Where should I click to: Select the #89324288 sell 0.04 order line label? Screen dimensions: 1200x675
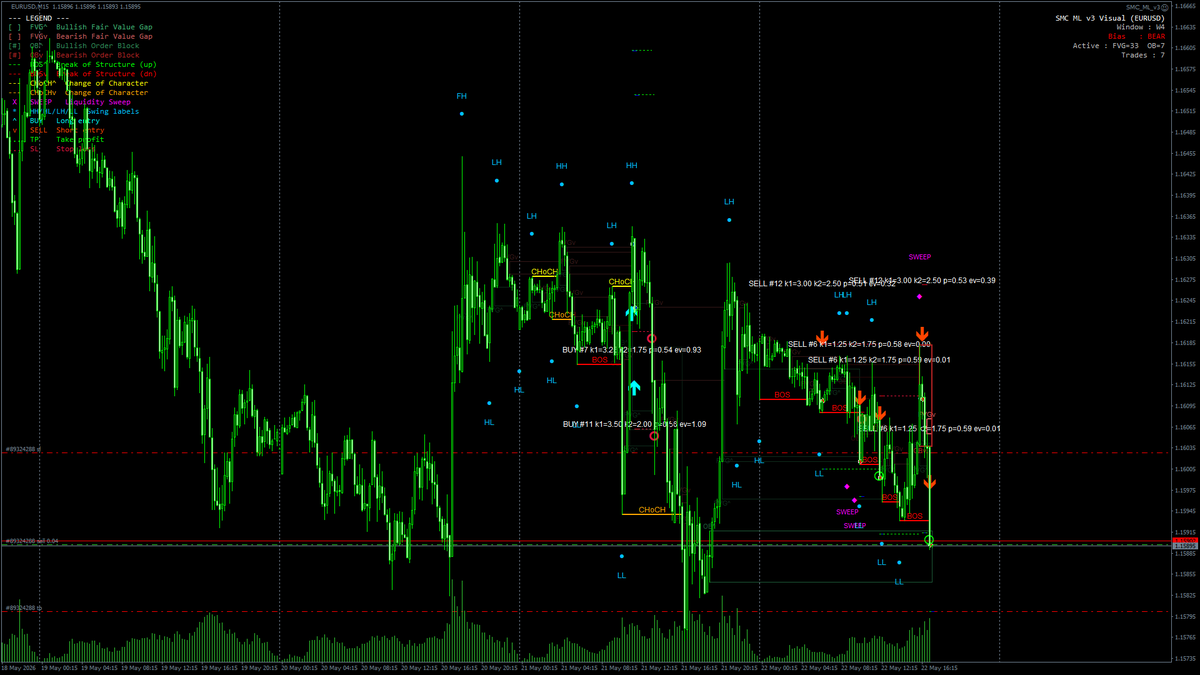pyautogui.click(x=32, y=540)
